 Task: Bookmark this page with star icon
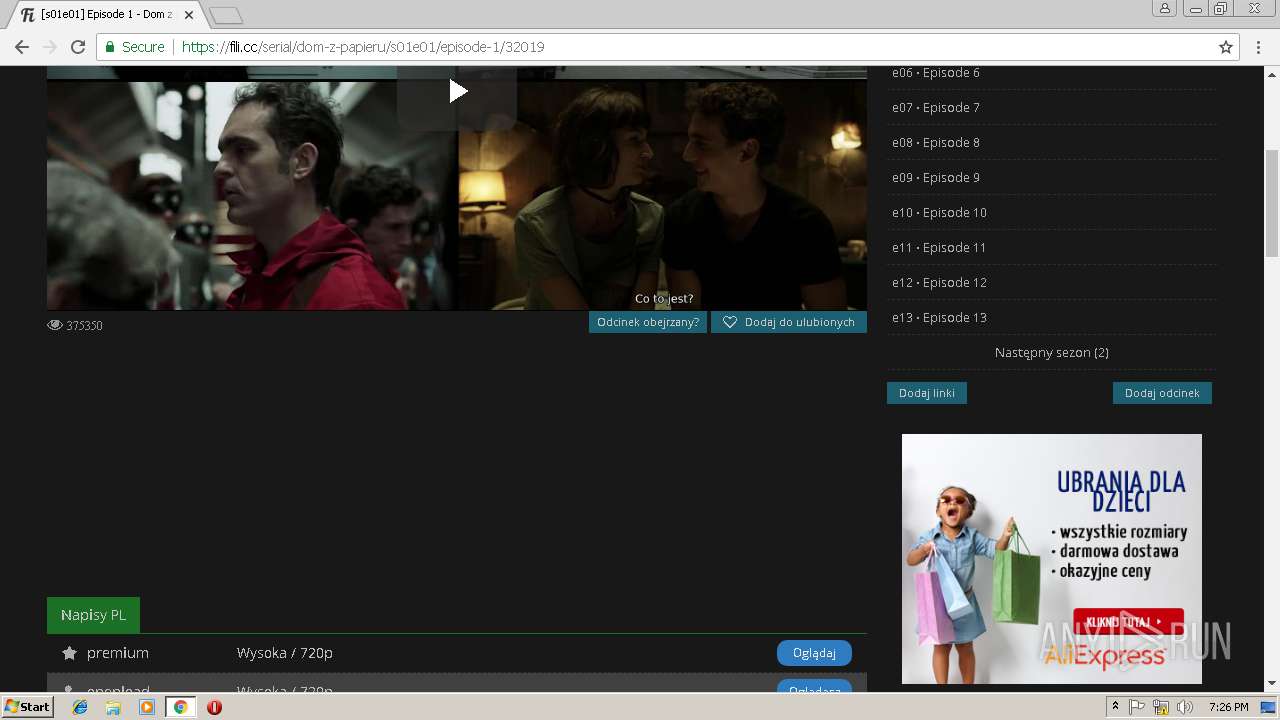[x=1226, y=47]
